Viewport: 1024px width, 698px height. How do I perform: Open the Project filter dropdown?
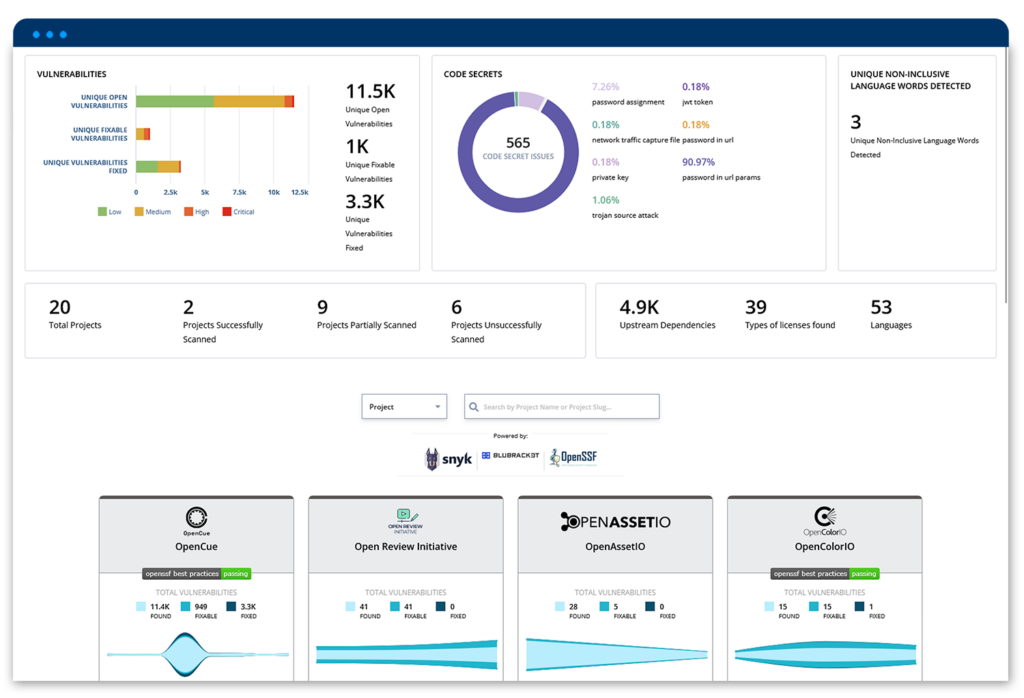pos(403,406)
